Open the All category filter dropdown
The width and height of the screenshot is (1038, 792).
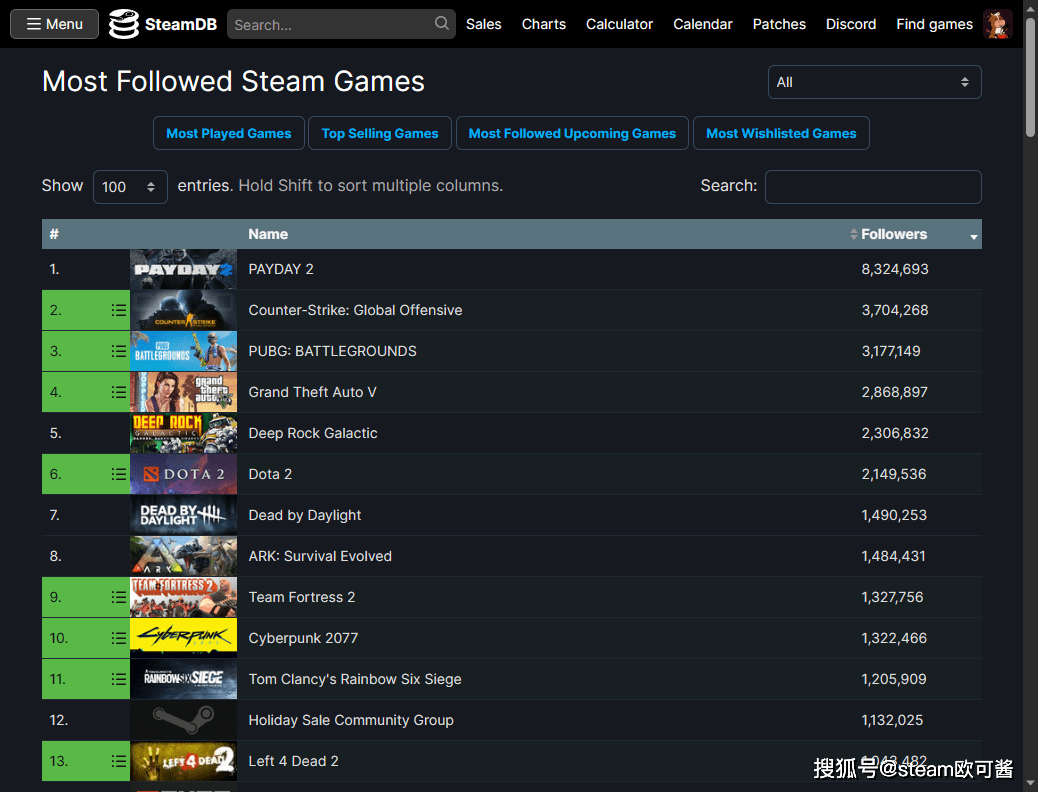coord(873,81)
